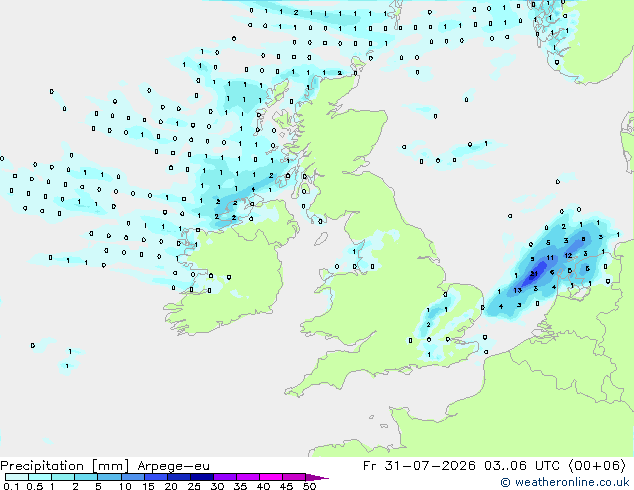Select the 20 mm legend color swatch
Image resolution: width=634 pixels, height=490 pixels.
point(178,477)
